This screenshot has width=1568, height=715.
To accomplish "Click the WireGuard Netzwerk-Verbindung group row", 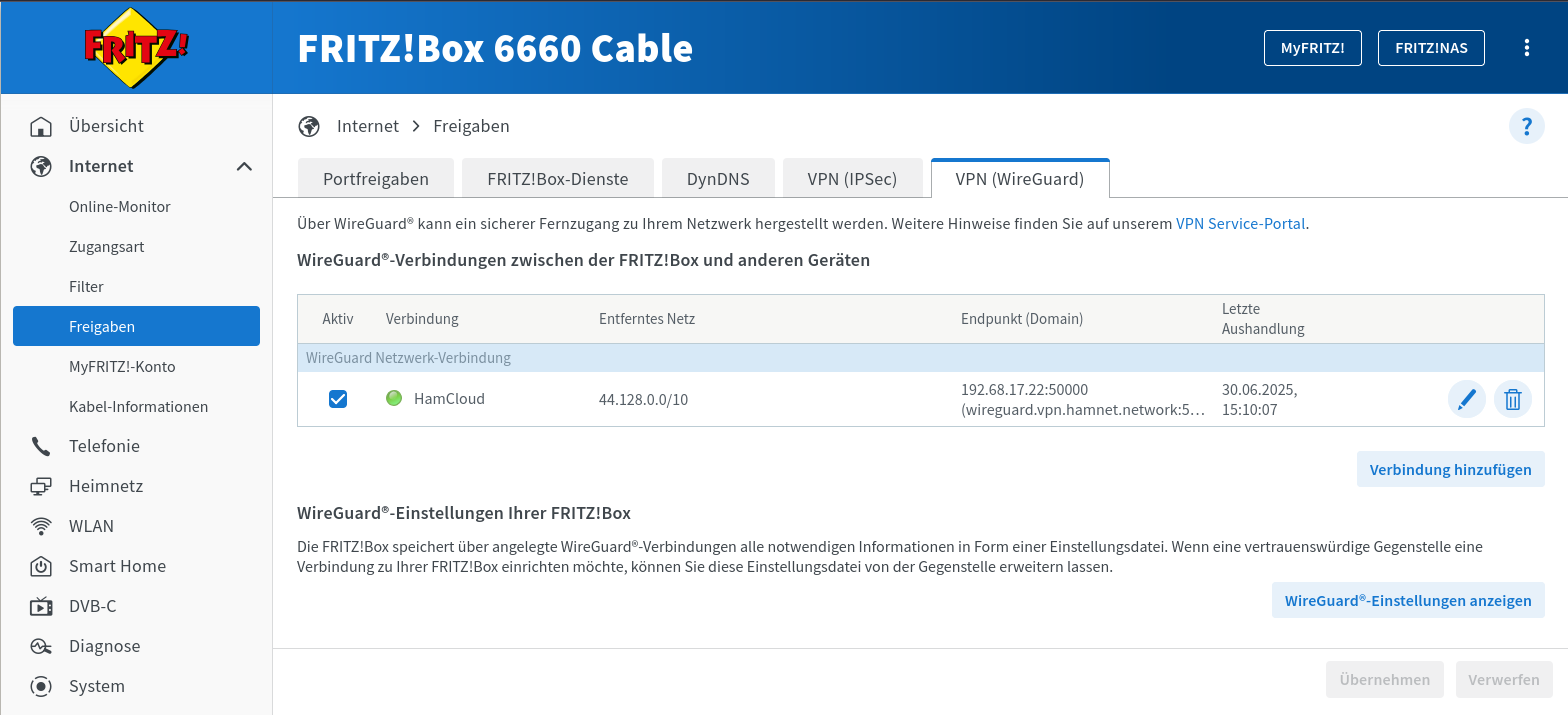I will (x=921, y=358).
